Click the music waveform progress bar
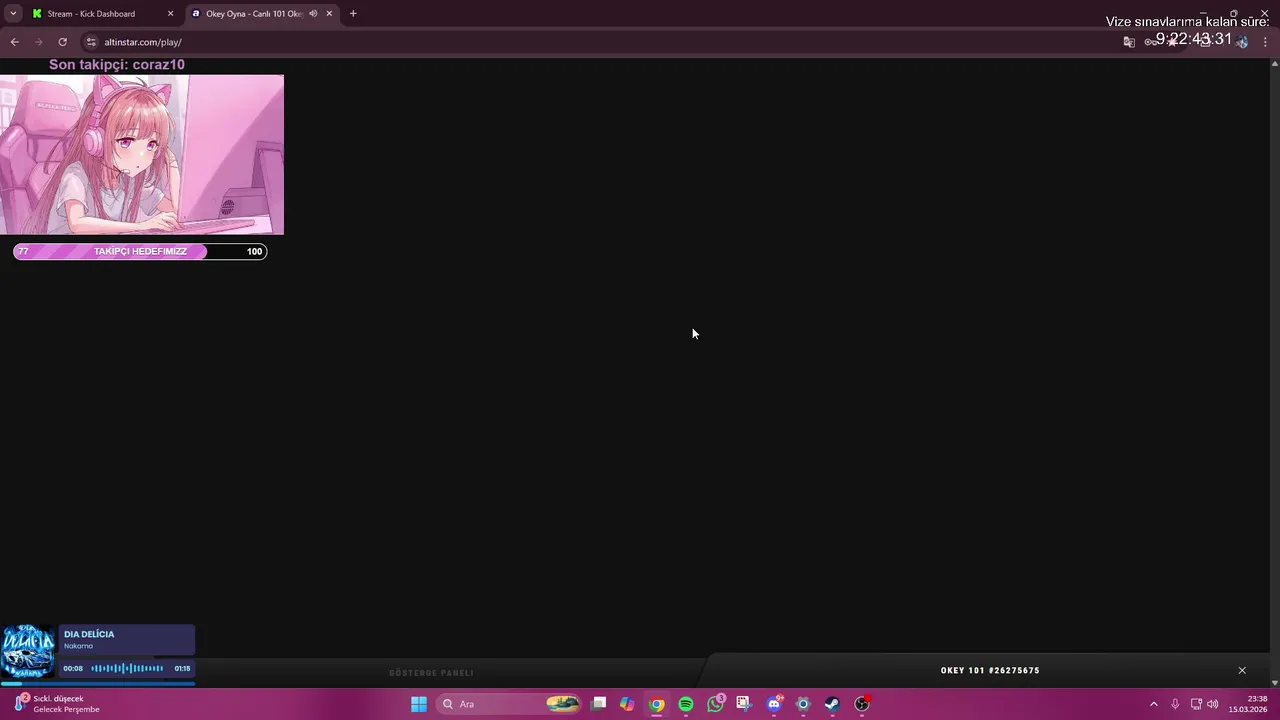 127,668
